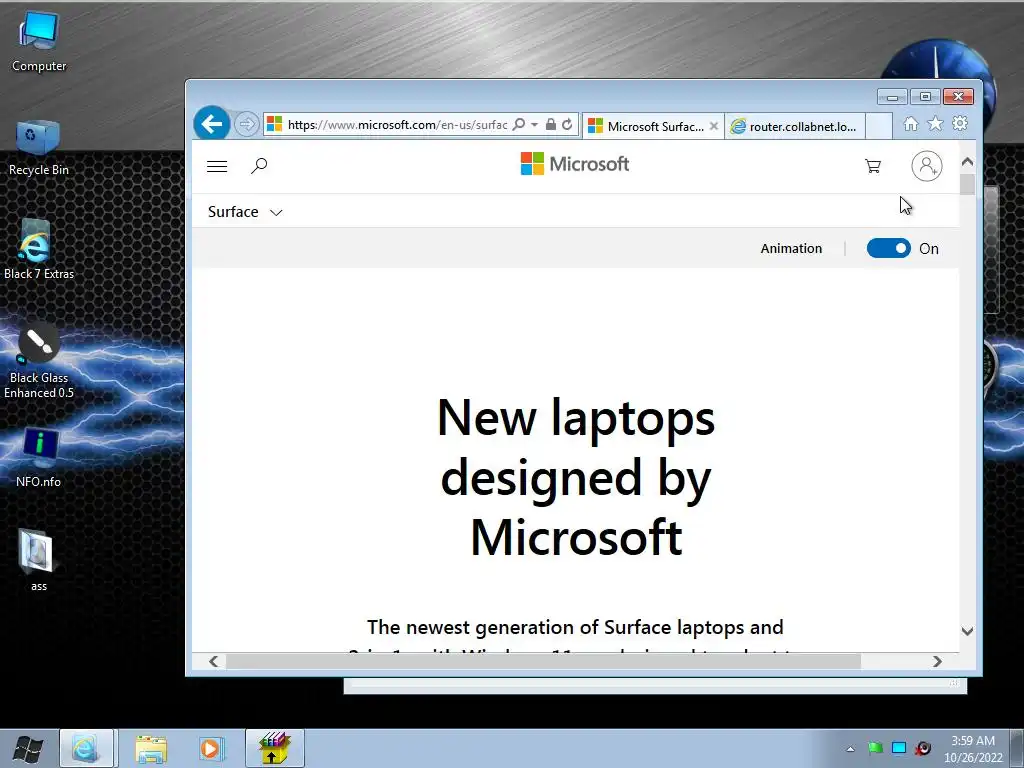Click the URL text in the address bar

pos(397,125)
